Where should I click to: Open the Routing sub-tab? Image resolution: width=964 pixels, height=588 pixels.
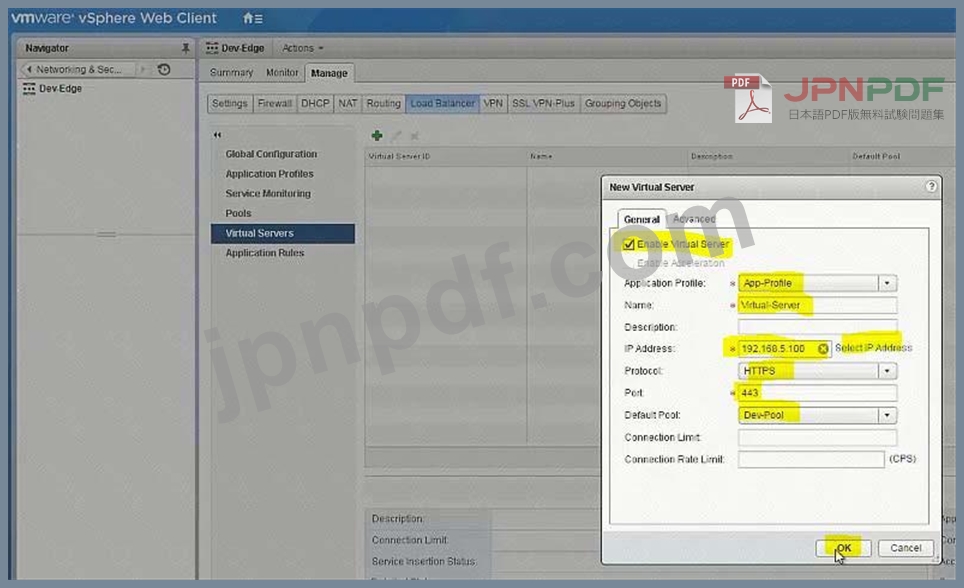coord(384,103)
